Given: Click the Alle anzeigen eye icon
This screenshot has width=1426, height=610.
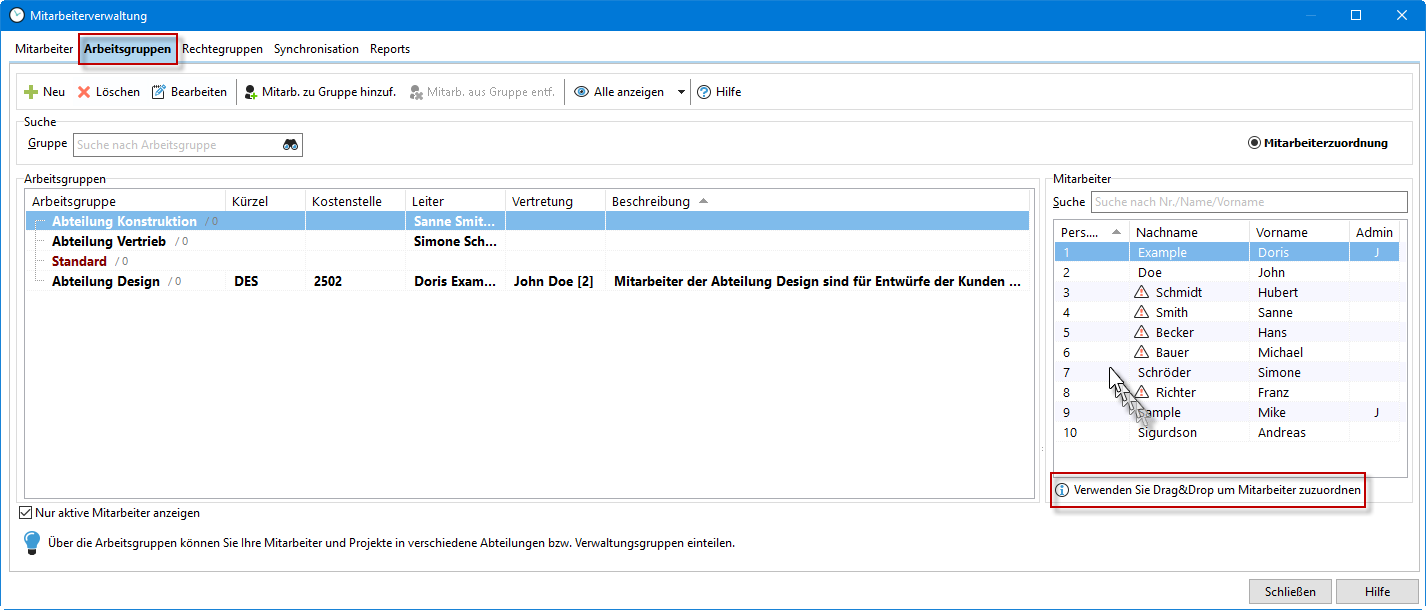Looking at the screenshot, I should (x=581, y=91).
